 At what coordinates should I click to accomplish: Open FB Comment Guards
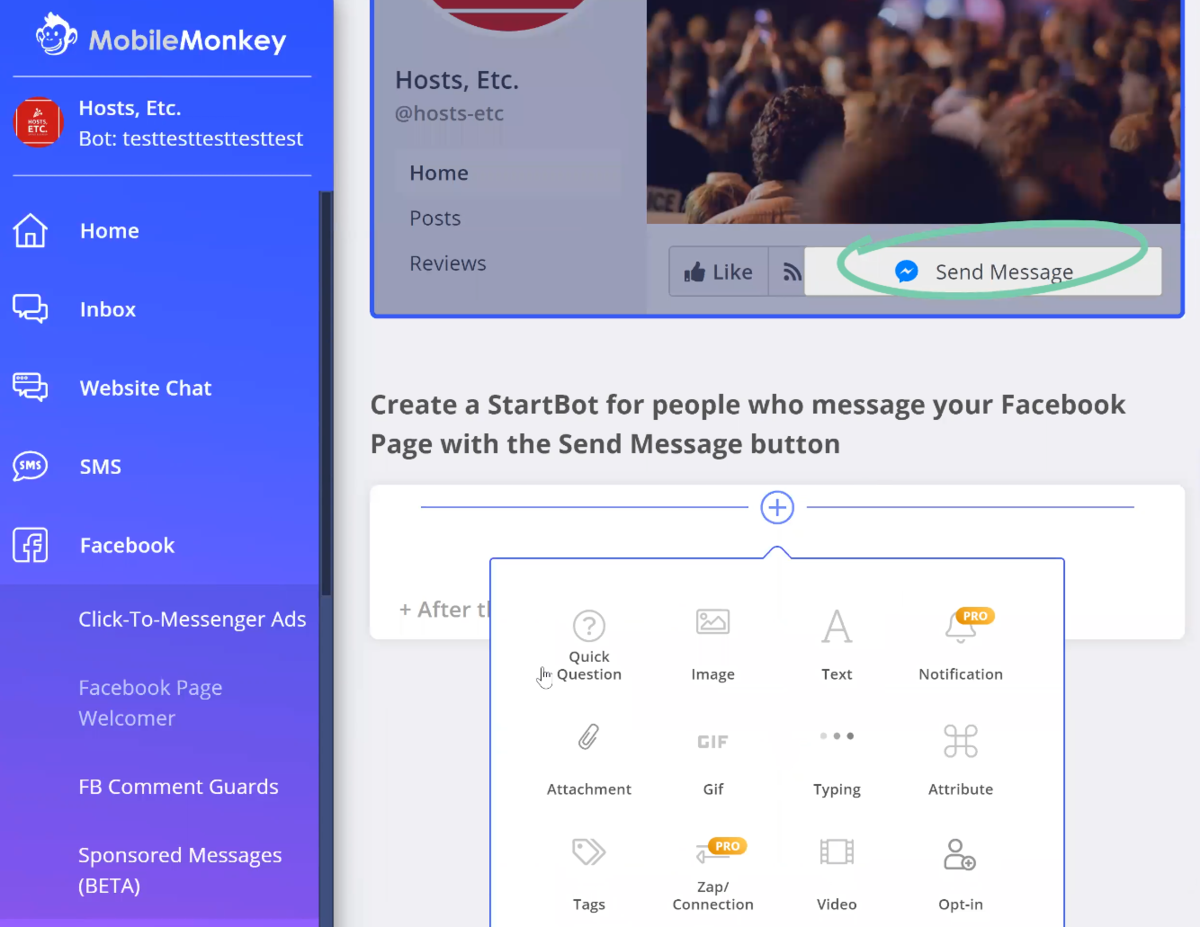click(x=178, y=787)
